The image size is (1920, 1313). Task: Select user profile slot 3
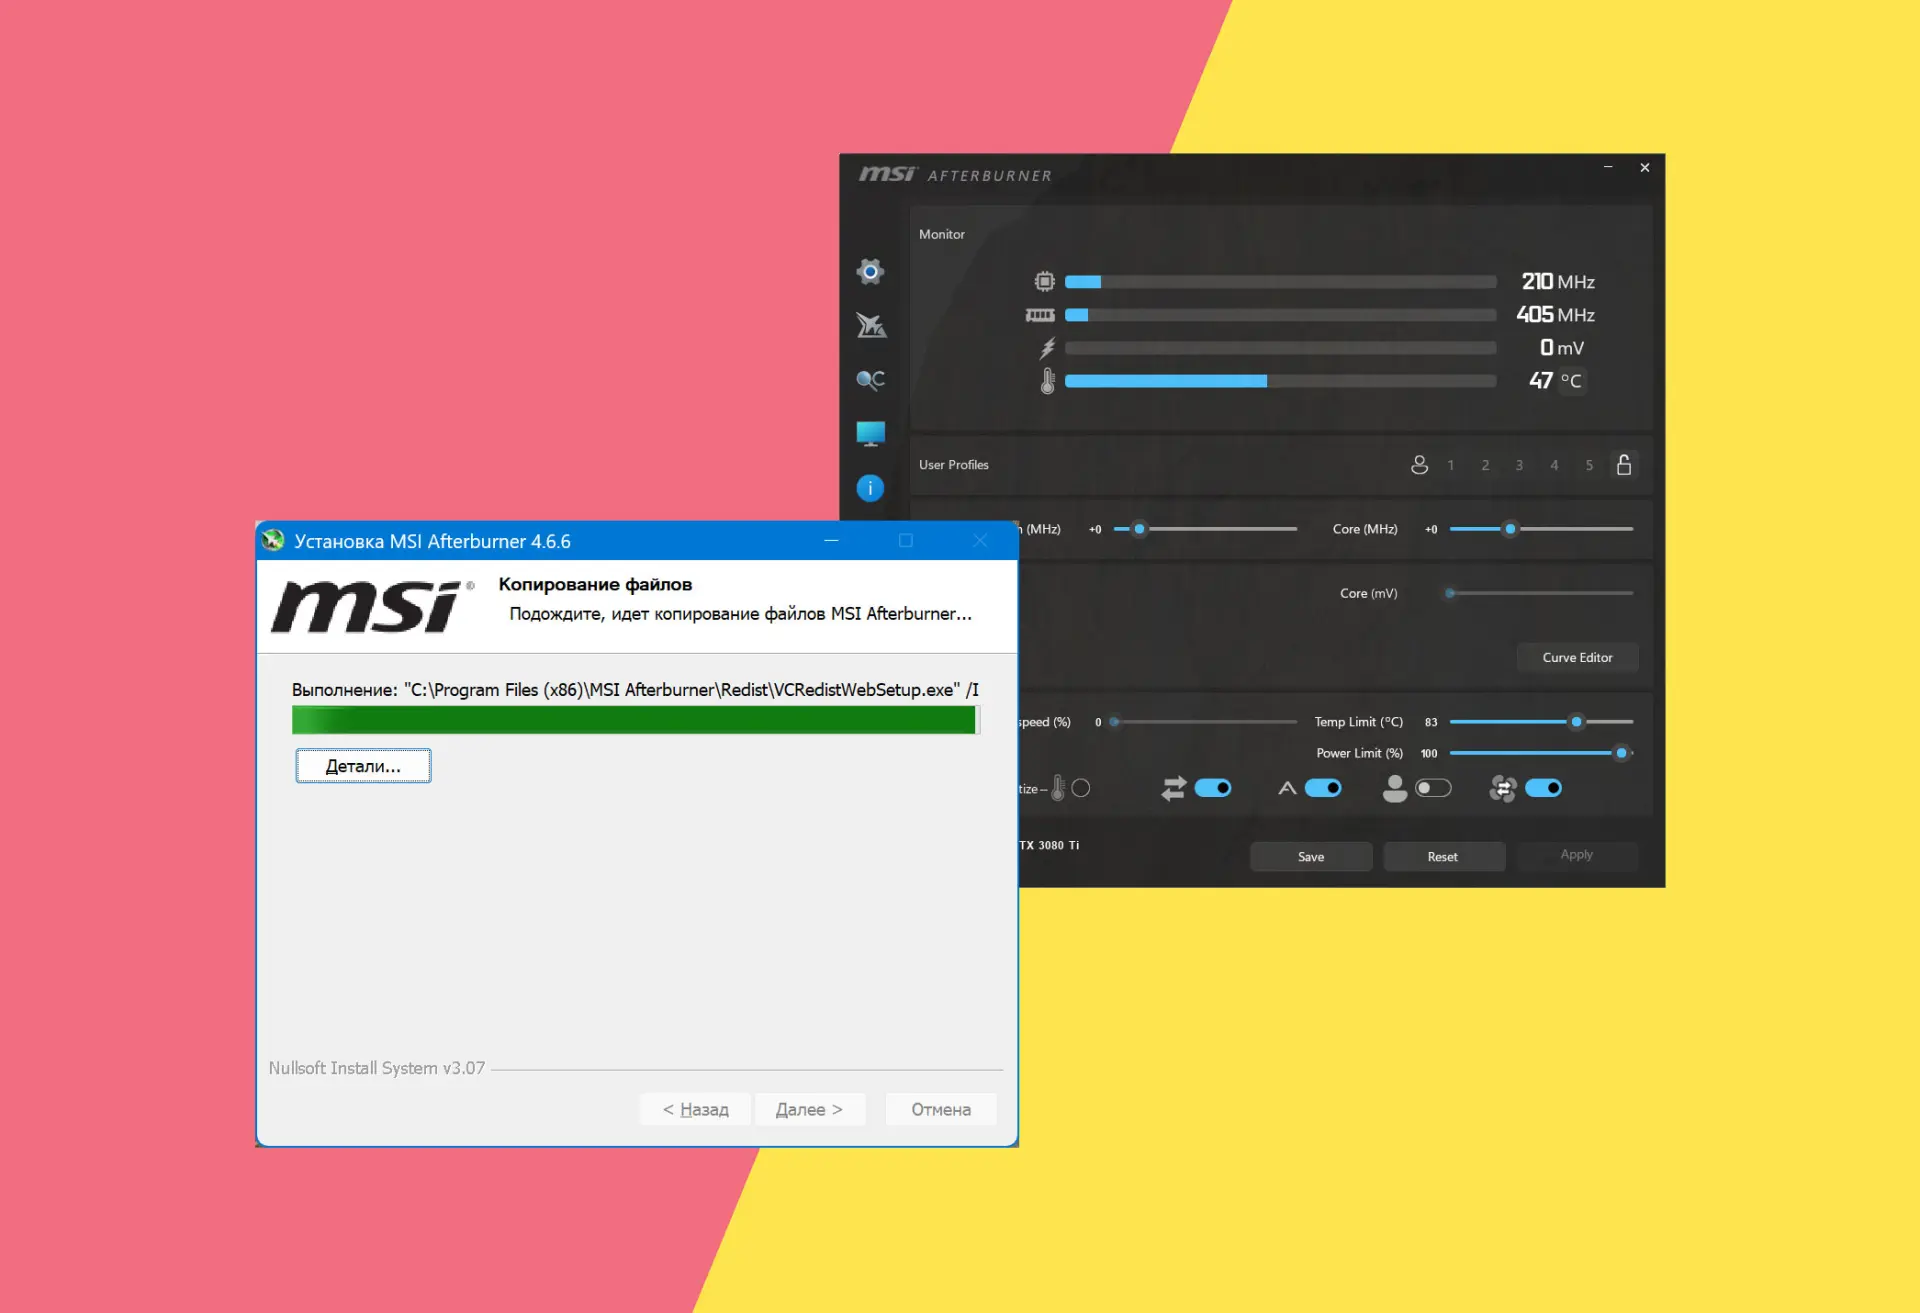(1519, 466)
